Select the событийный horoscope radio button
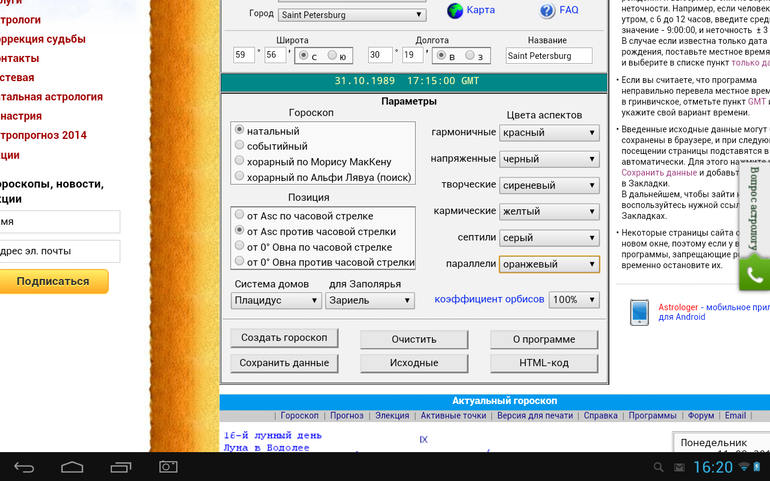 [239, 145]
